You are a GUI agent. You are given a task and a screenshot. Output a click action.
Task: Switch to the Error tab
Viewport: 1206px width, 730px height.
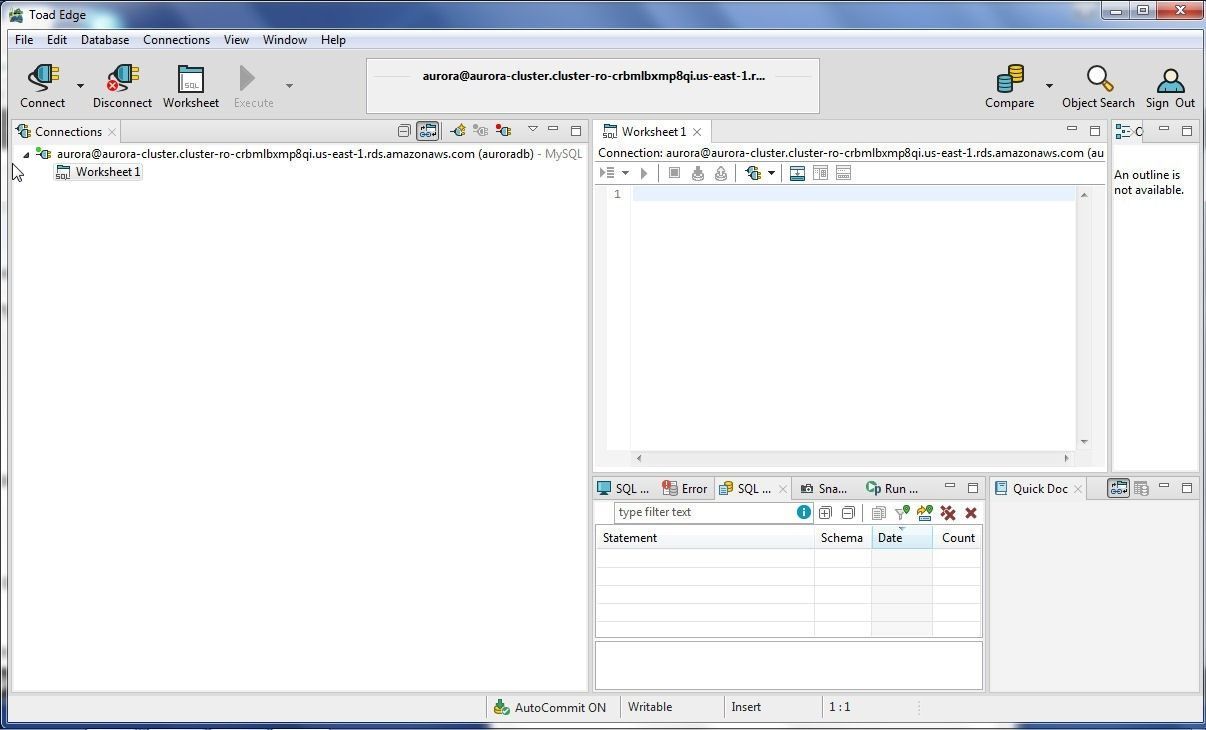point(685,488)
